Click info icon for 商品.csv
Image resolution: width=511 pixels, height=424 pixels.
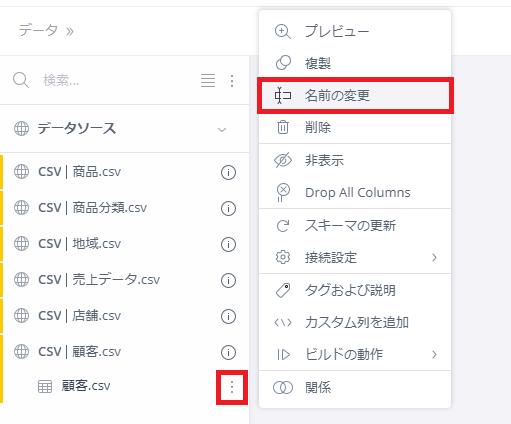228,172
